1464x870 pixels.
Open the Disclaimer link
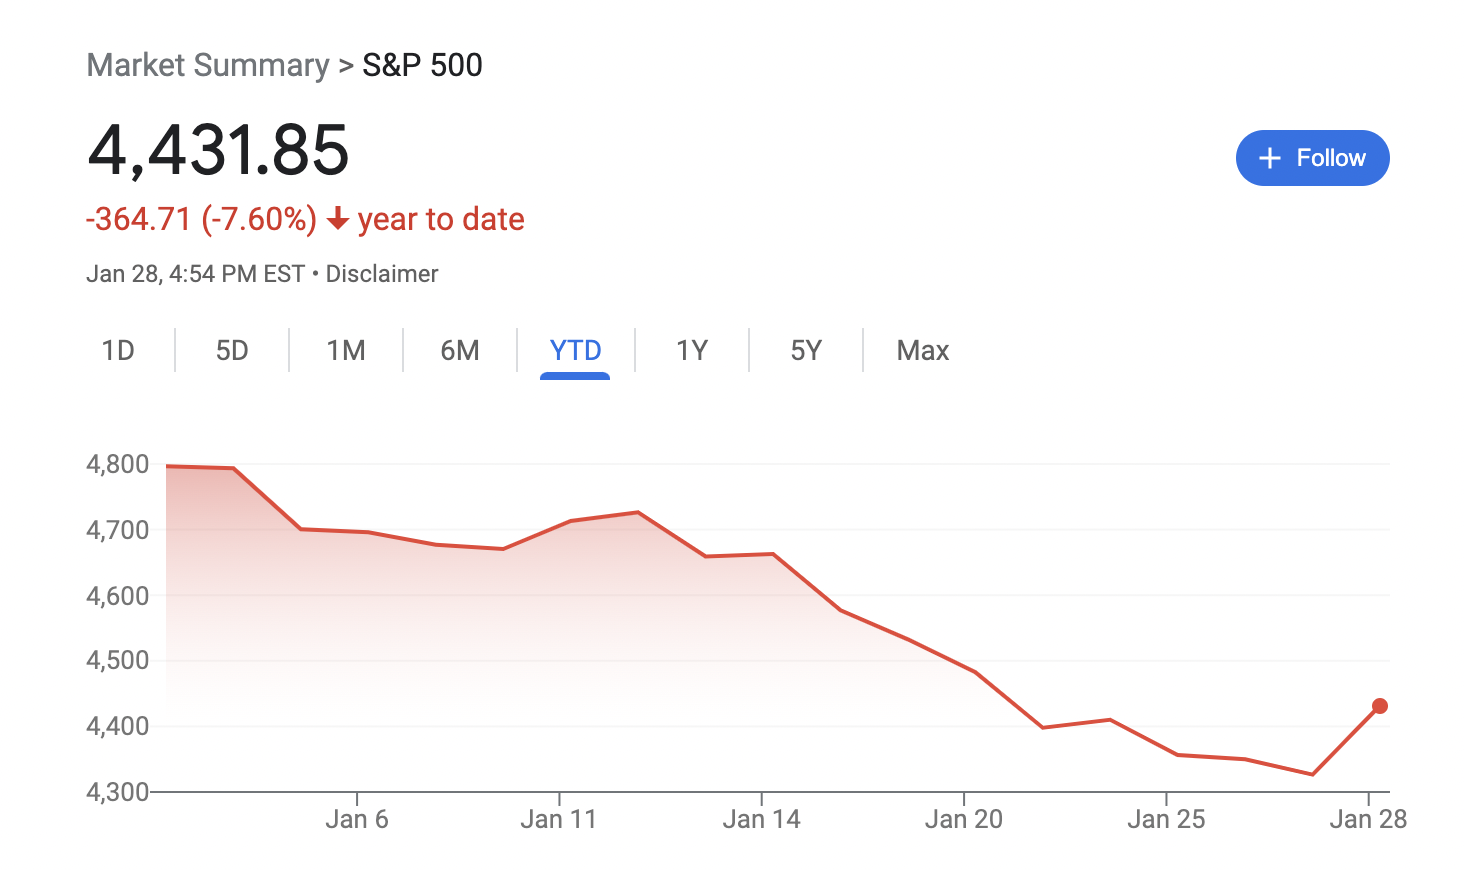(x=382, y=274)
